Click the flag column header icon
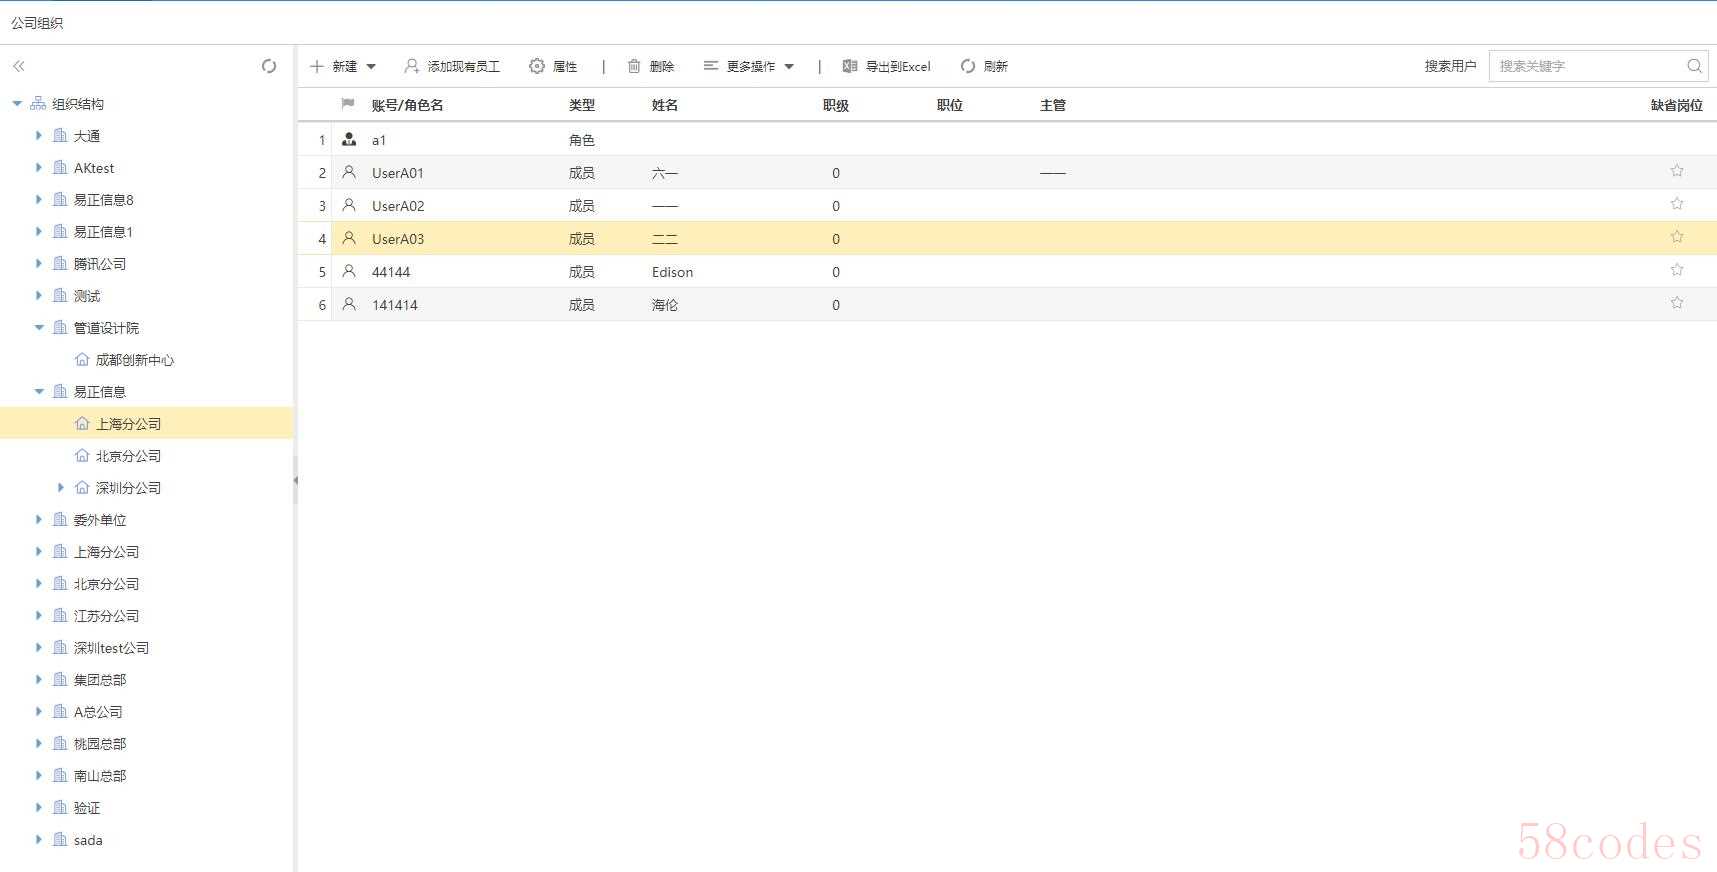Screen dimensions: 1717x872 [348, 104]
